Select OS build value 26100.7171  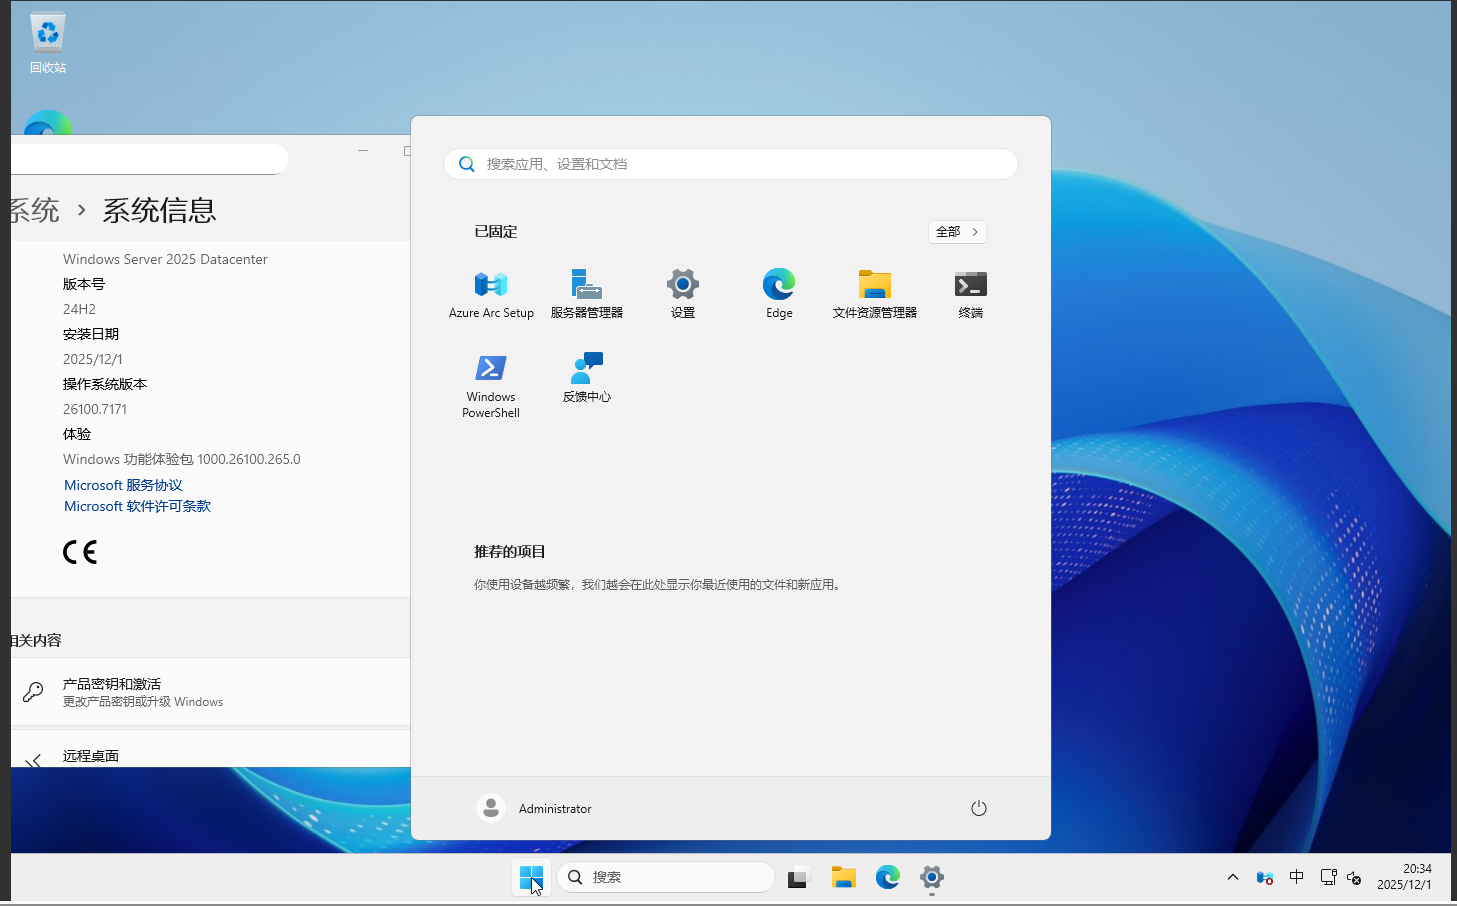(x=95, y=409)
